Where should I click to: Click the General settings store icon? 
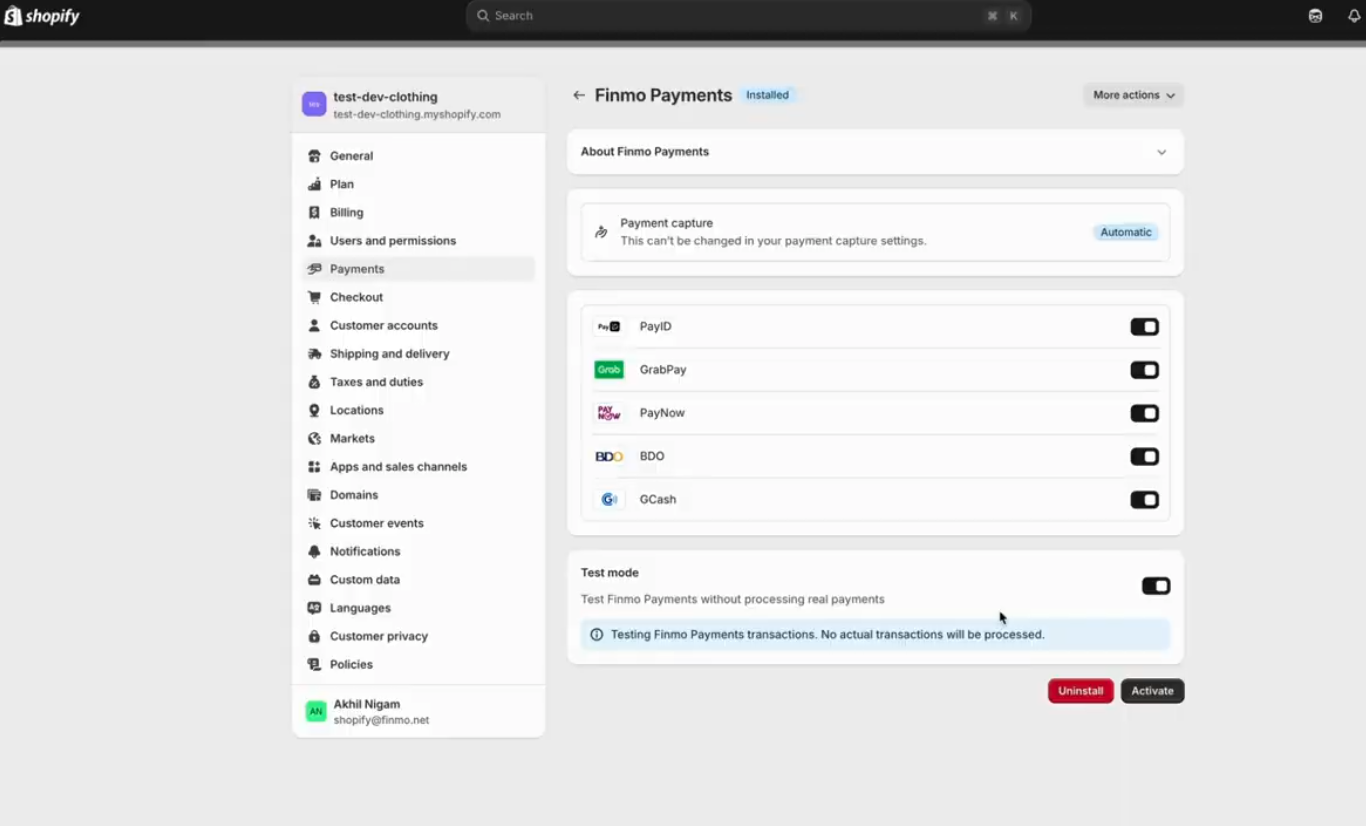click(314, 156)
